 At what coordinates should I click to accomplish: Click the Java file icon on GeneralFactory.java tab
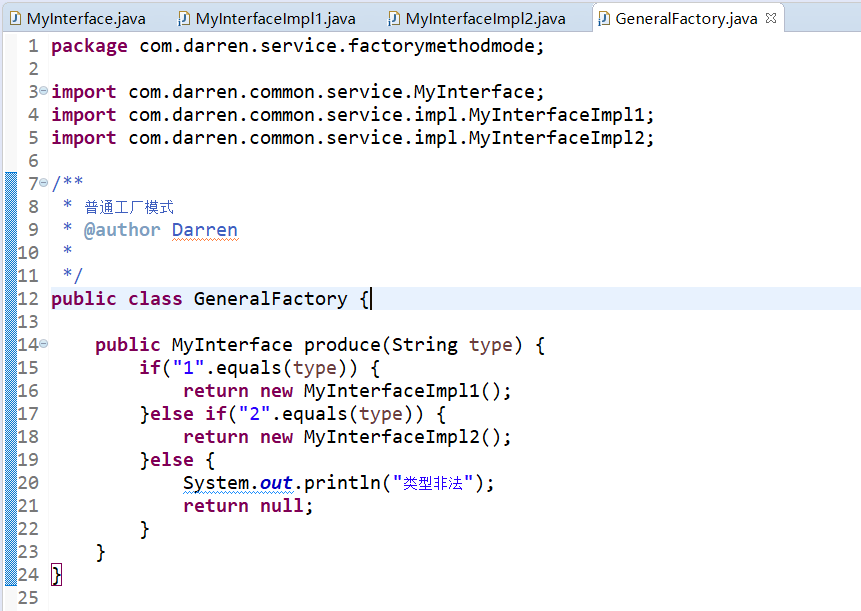click(603, 19)
